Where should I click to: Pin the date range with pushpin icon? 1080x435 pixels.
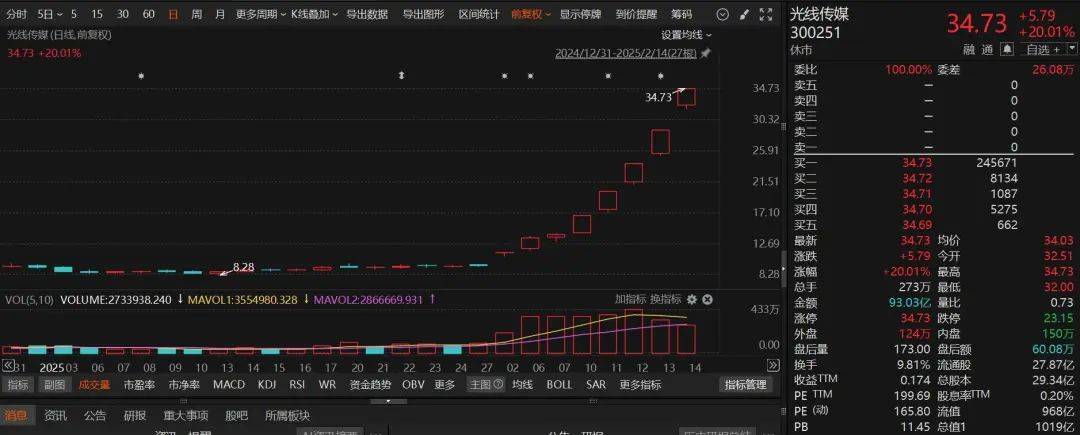point(705,53)
